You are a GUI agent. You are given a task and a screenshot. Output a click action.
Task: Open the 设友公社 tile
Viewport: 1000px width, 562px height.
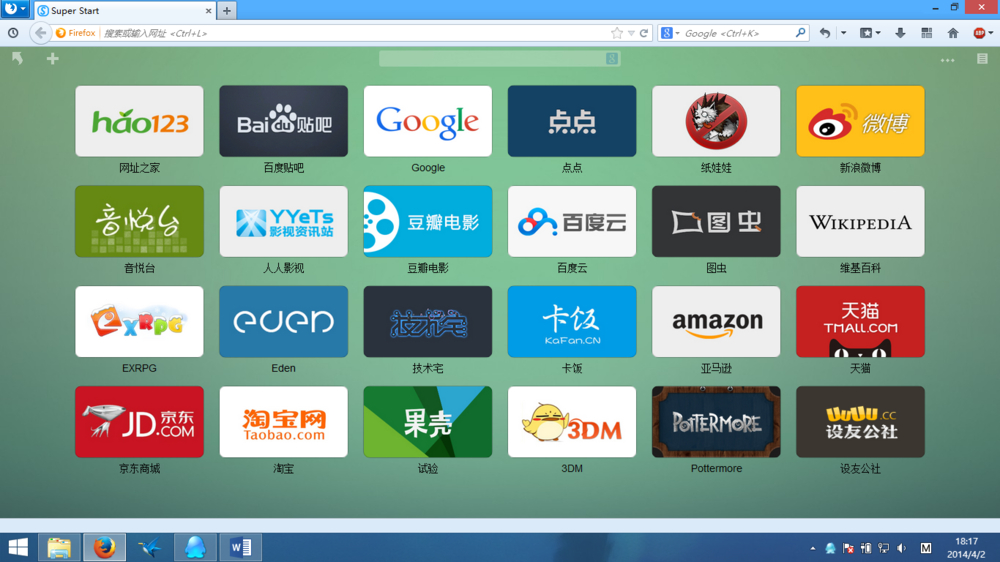(x=860, y=422)
